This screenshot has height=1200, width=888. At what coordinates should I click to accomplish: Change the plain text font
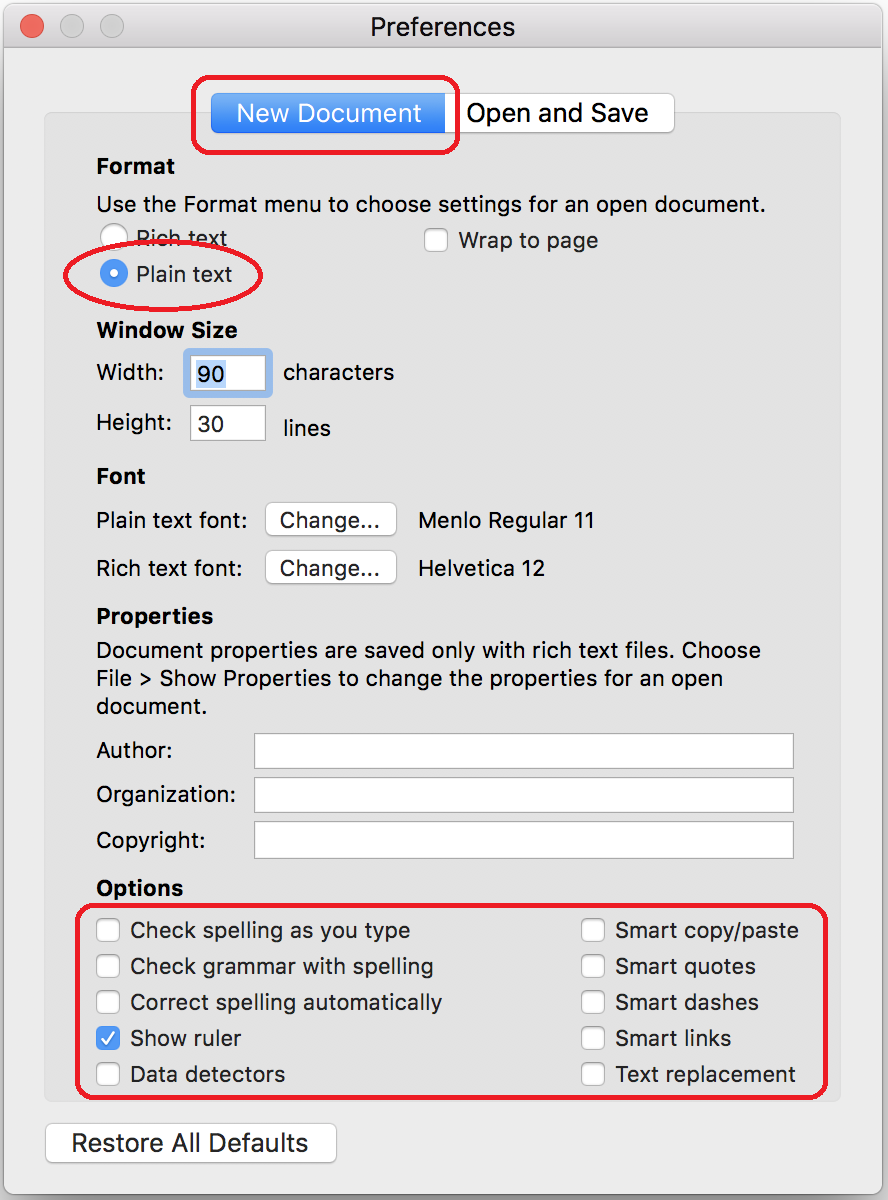tap(330, 519)
